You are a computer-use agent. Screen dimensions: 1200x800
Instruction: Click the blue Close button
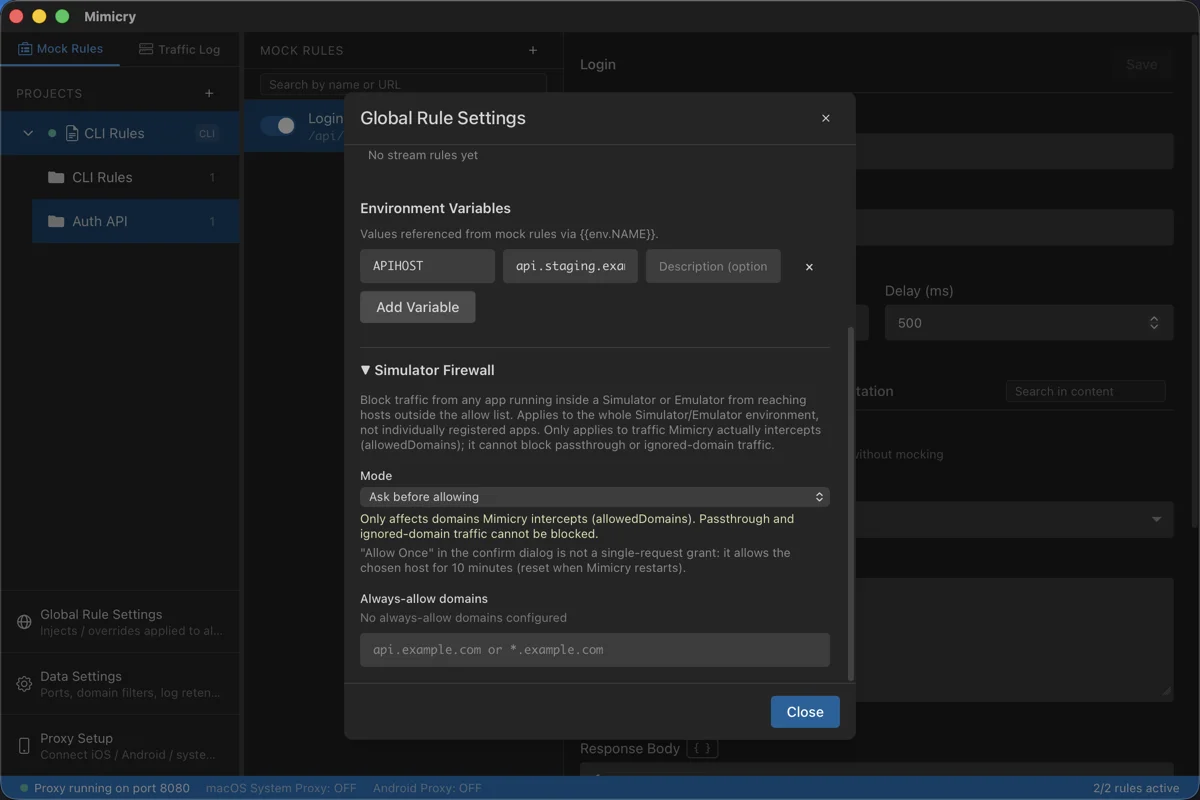[805, 712]
